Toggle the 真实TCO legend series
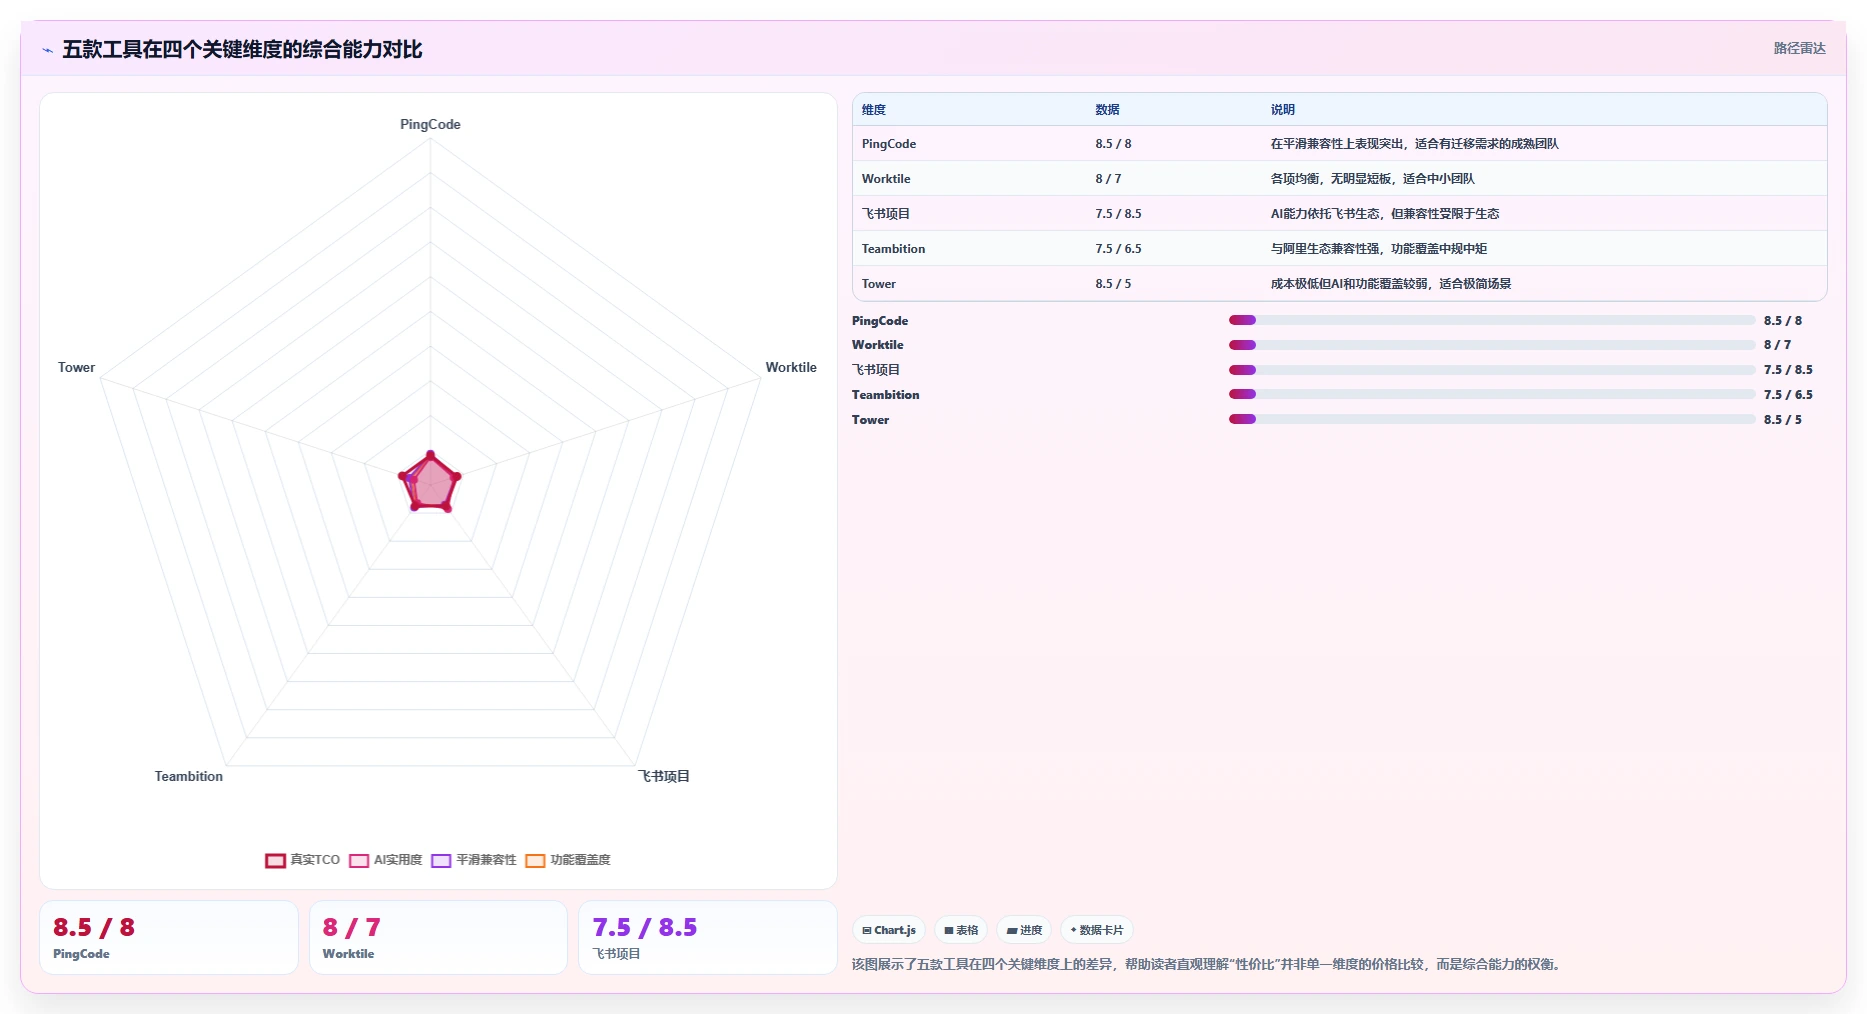 (x=303, y=860)
